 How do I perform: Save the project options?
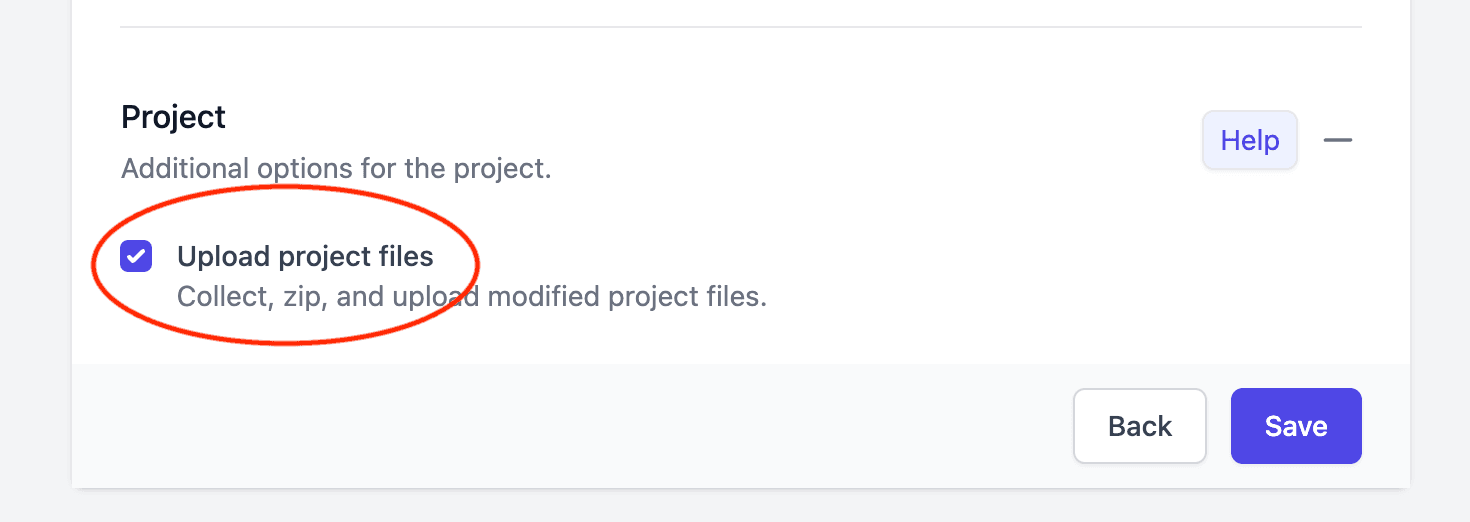coord(1295,426)
